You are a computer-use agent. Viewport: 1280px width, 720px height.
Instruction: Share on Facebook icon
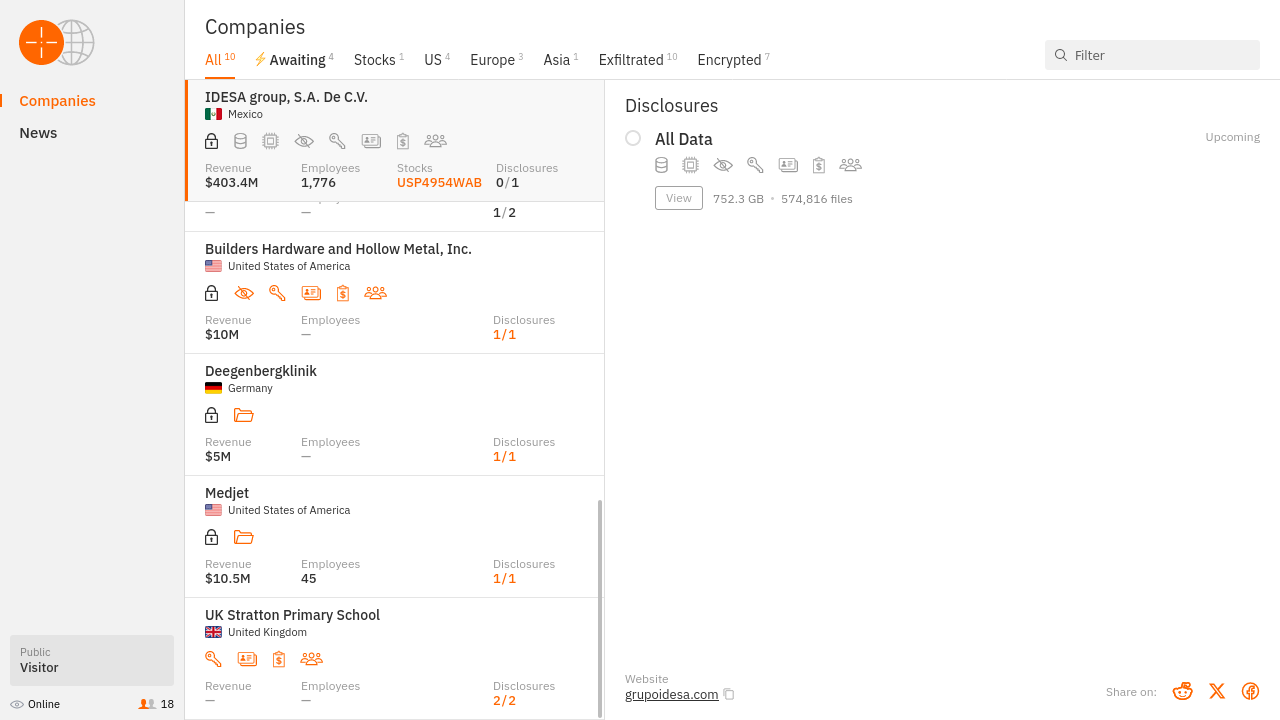(1250, 691)
